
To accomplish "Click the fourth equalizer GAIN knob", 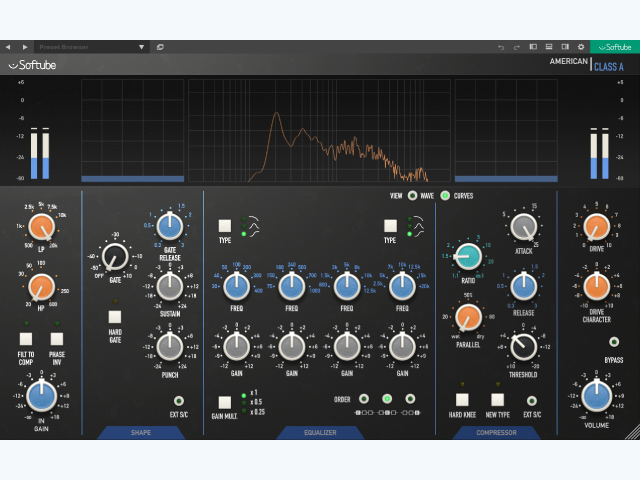I will pyautogui.click(x=402, y=347).
